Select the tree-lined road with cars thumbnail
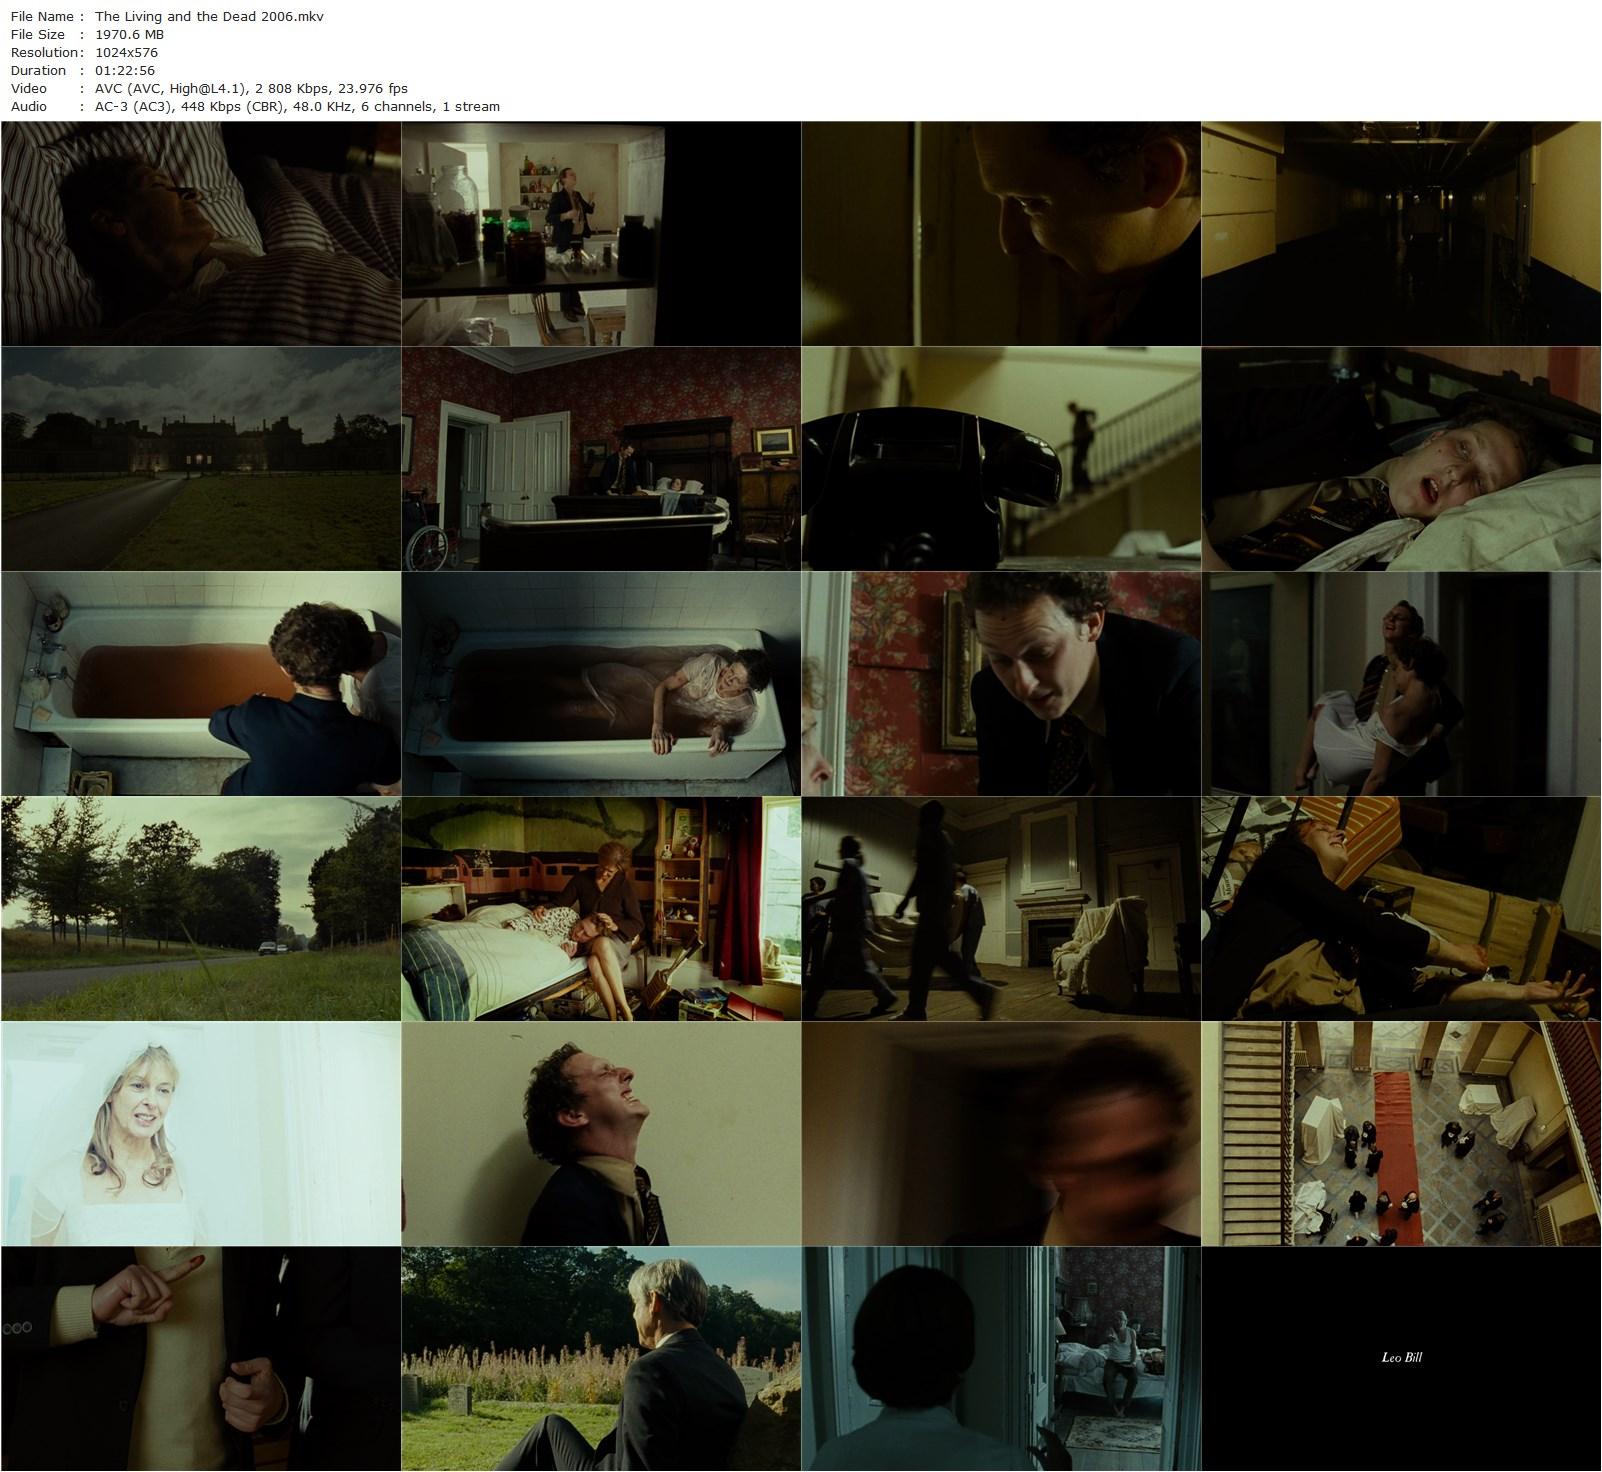 click(x=201, y=909)
